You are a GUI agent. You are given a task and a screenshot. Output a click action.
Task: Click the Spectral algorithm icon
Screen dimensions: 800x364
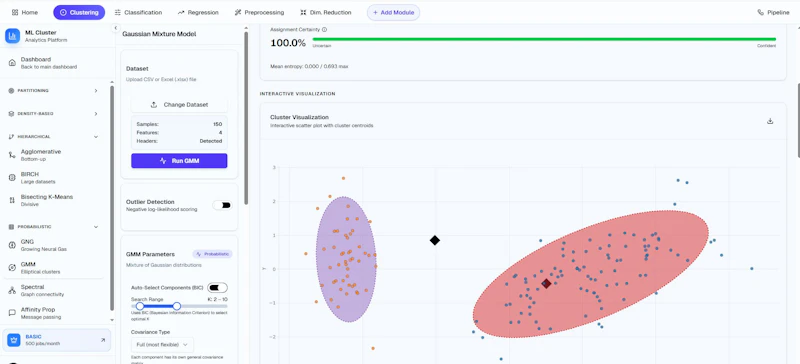(12, 290)
